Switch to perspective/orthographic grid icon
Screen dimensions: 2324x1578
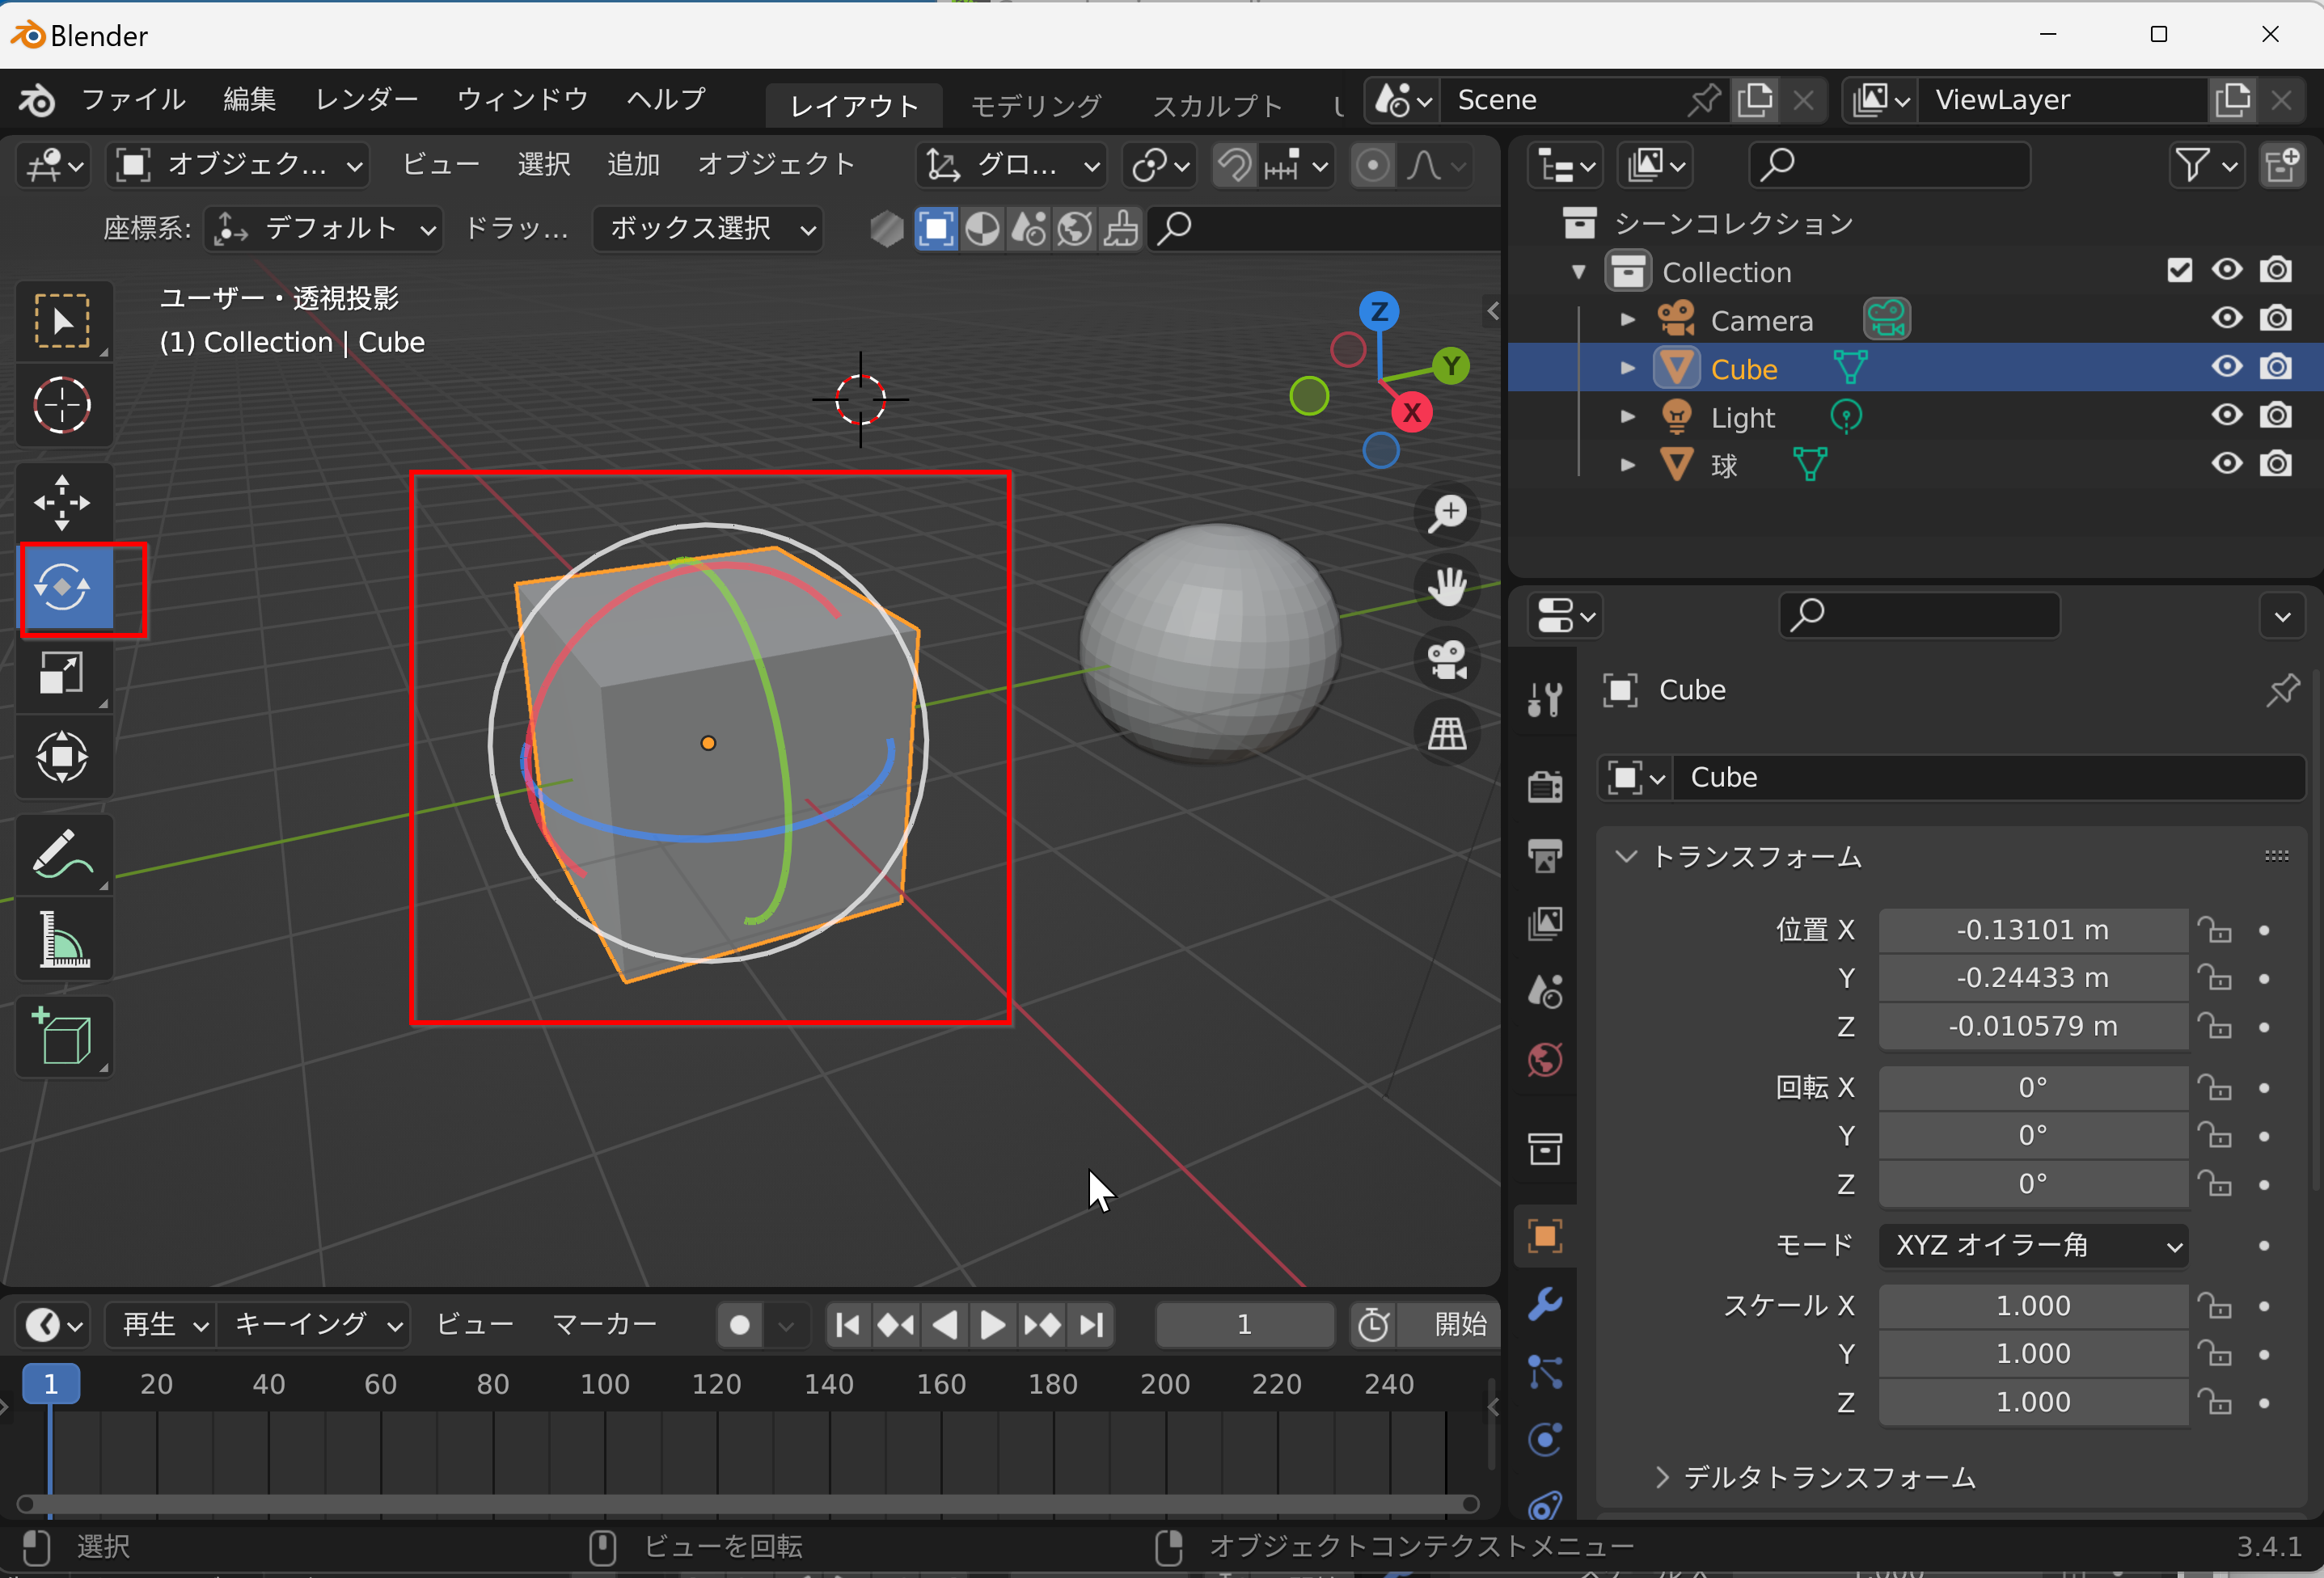[x=1446, y=733]
